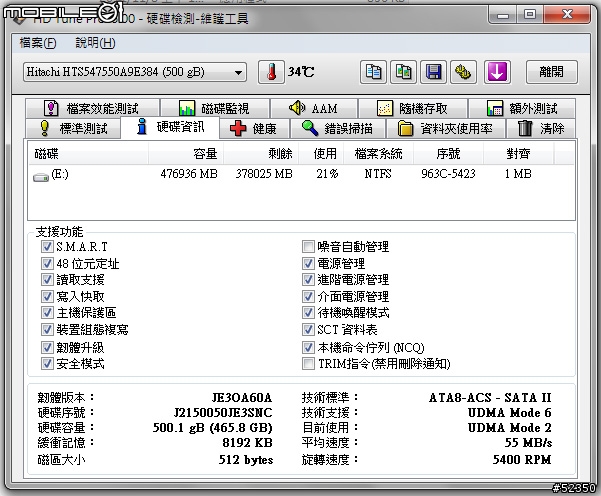Click the floppy disk save icon

tap(433, 72)
